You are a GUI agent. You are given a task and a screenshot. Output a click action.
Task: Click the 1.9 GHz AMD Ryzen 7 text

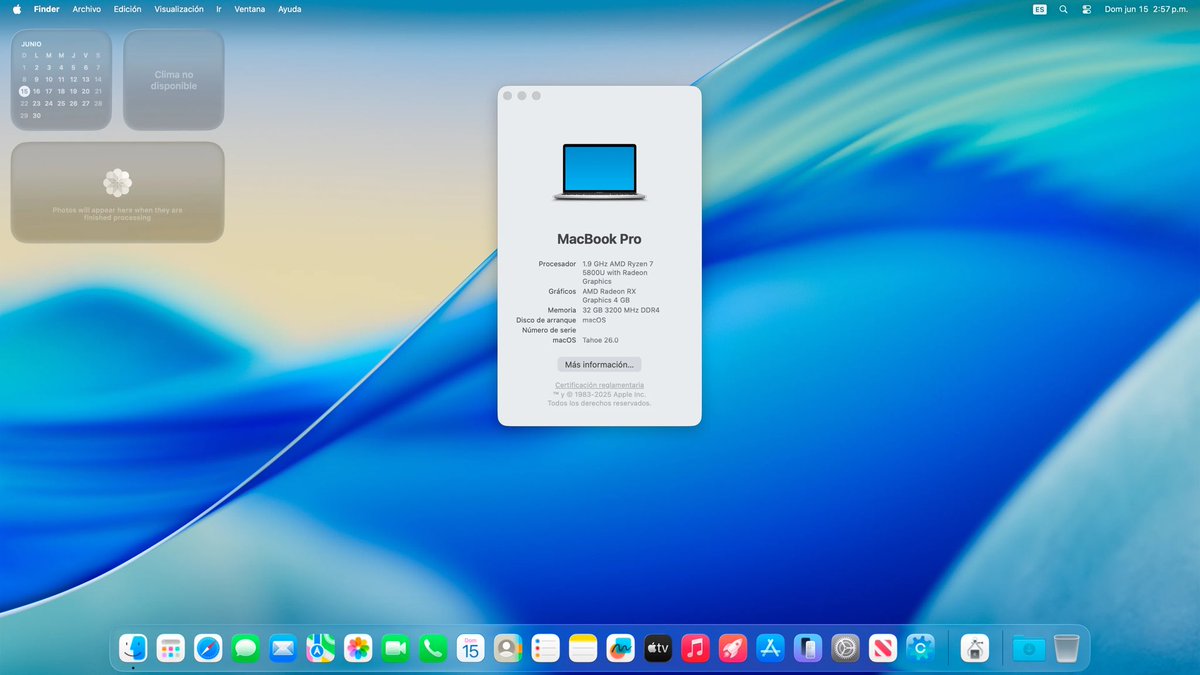tap(617, 264)
